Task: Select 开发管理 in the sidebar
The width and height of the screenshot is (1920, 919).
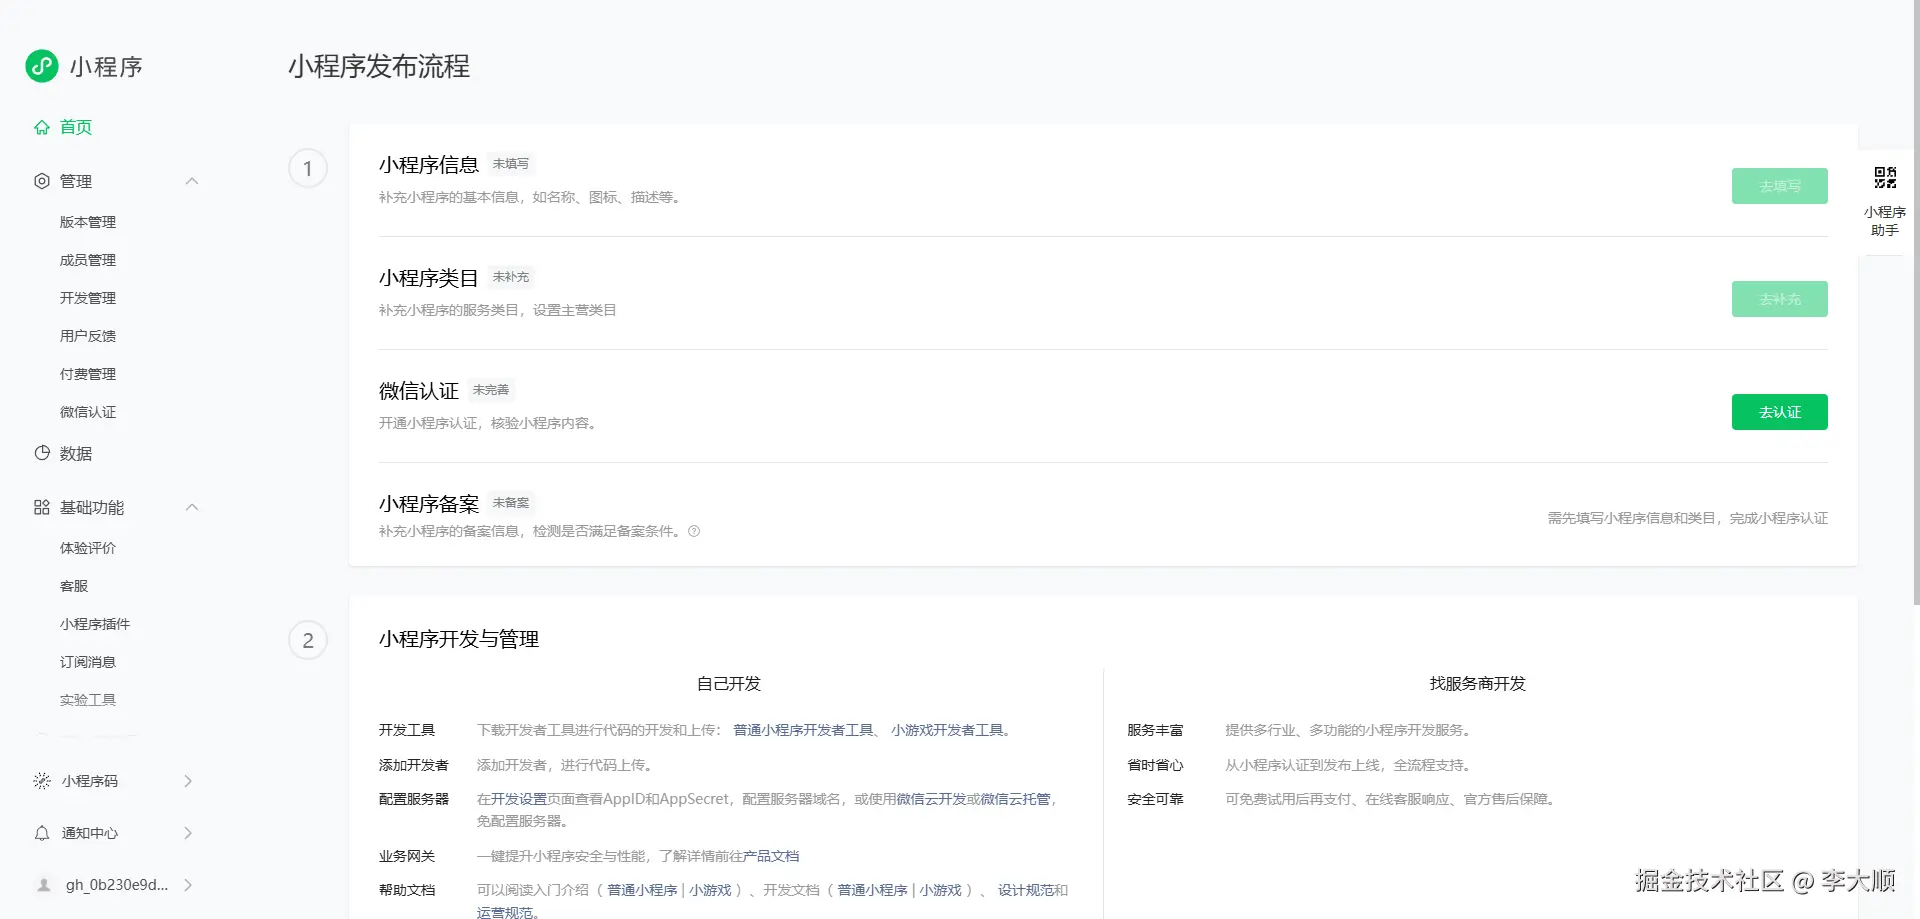Action: 88,298
